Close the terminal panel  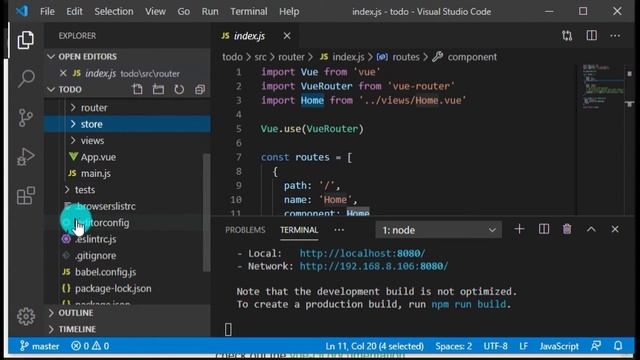(x=615, y=229)
